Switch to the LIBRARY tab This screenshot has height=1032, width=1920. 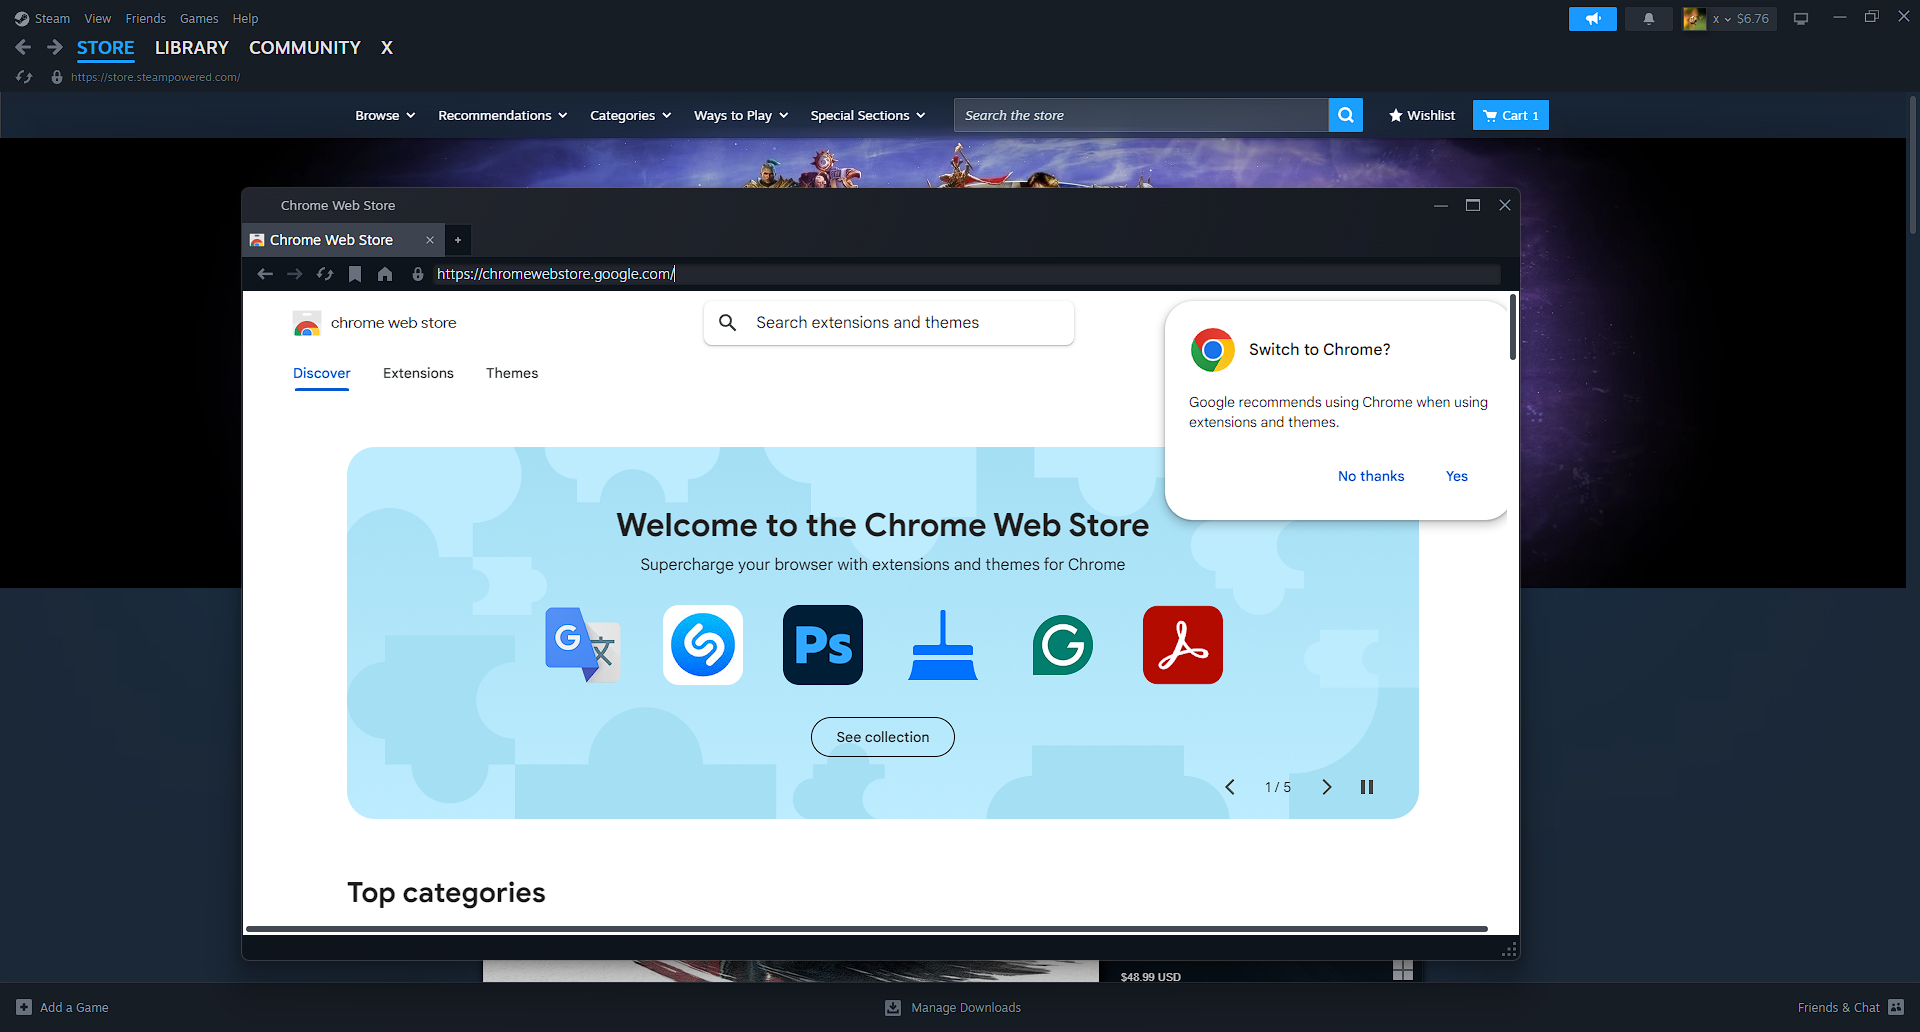(x=192, y=47)
